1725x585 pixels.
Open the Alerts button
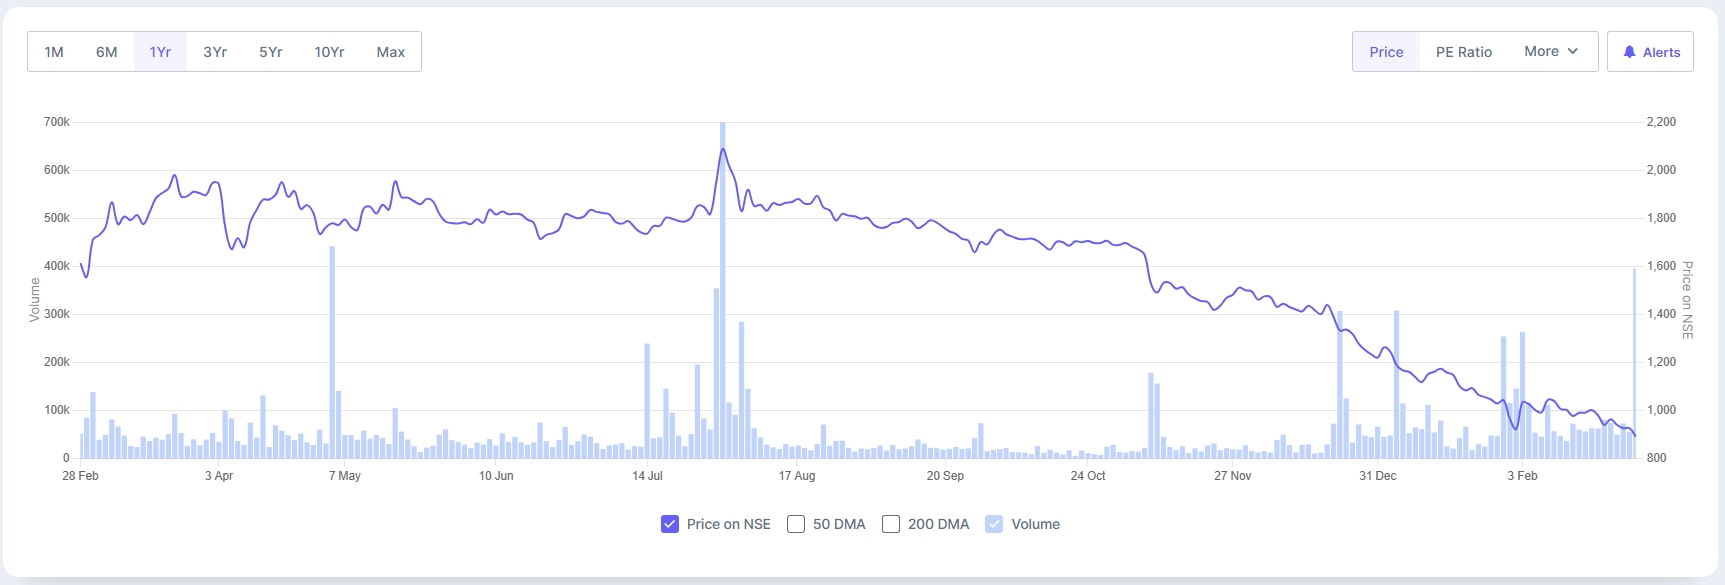click(x=1650, y=52)
